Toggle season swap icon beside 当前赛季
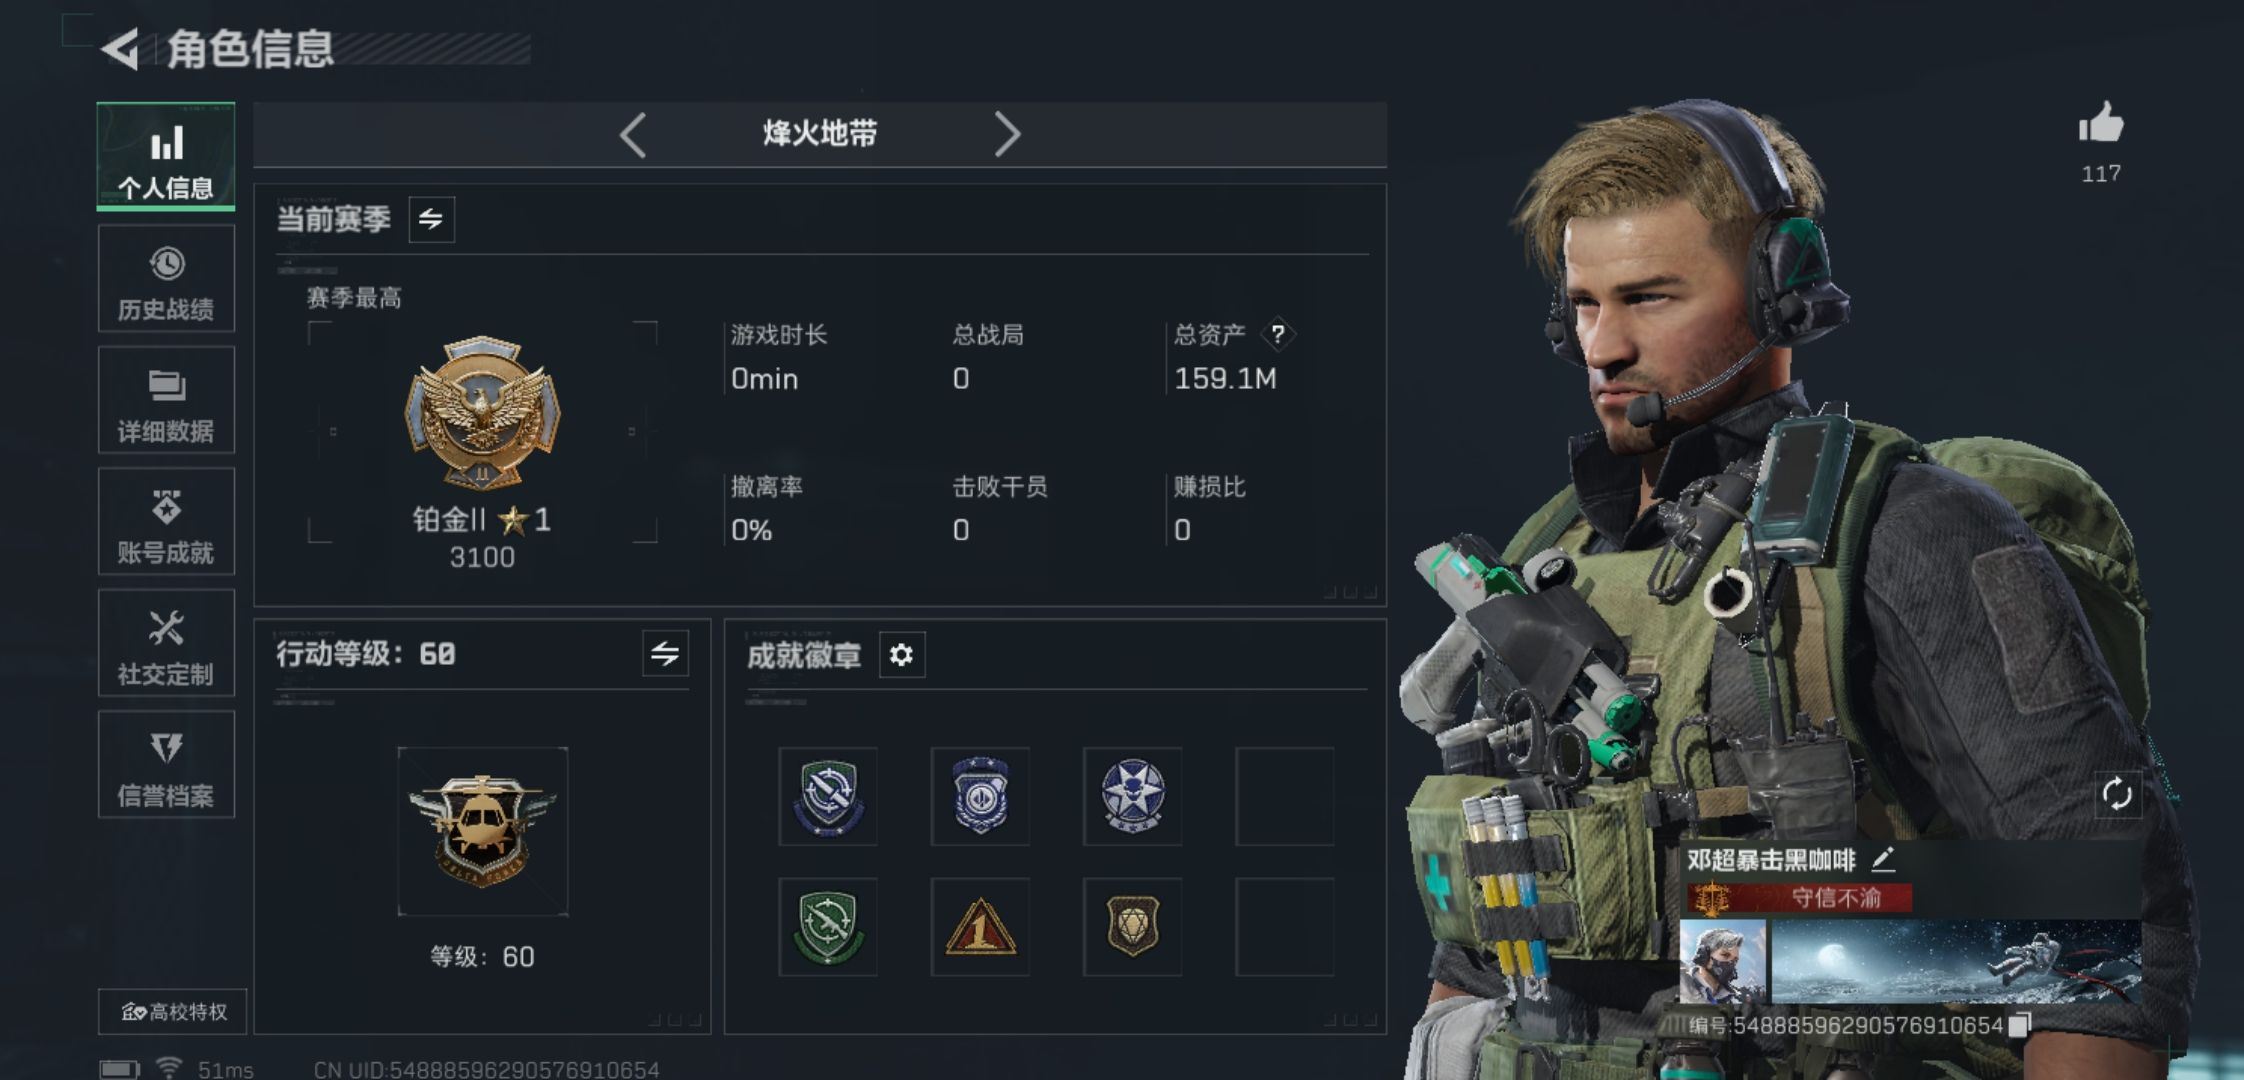The height and width of the screenshot is (1080, 2244). (x=431, y=219)
